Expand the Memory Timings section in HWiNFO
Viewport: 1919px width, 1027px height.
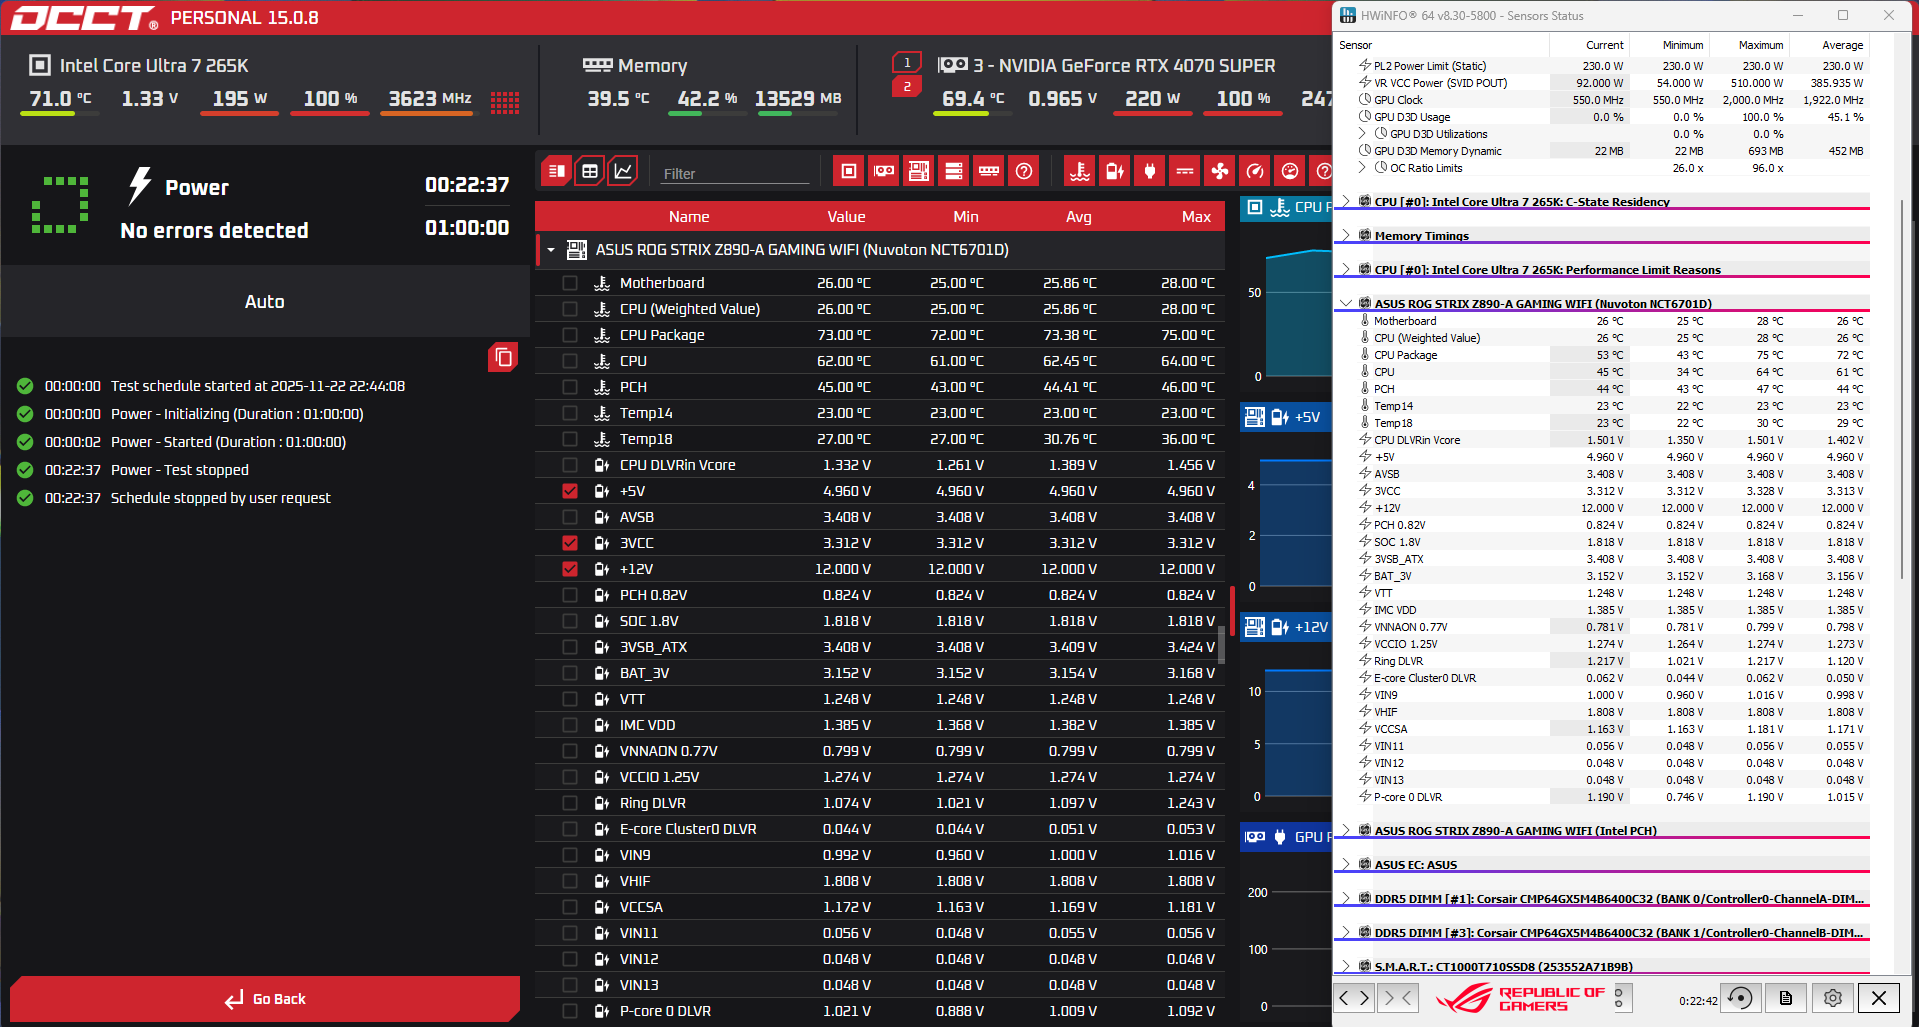click(1346, 236)
